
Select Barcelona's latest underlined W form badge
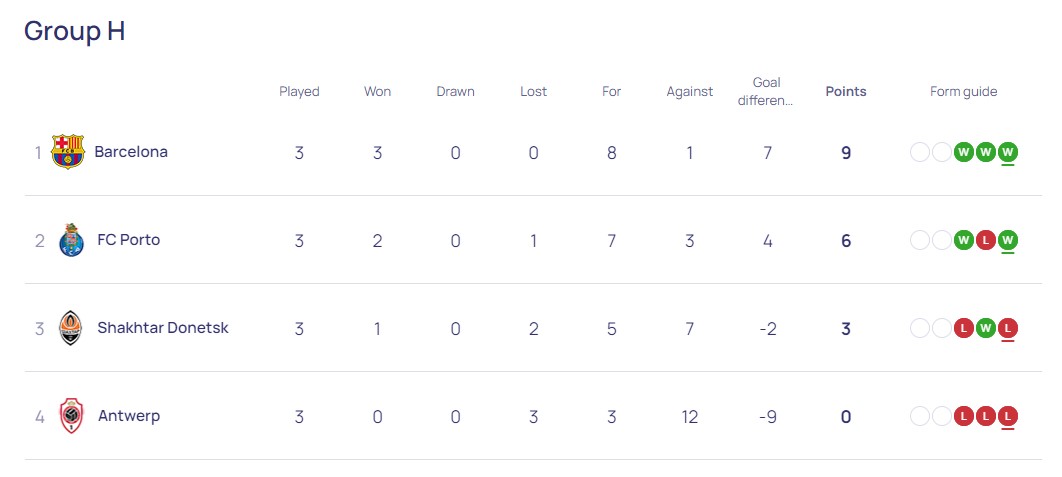pyautogui.click(x=1008, y=152)
